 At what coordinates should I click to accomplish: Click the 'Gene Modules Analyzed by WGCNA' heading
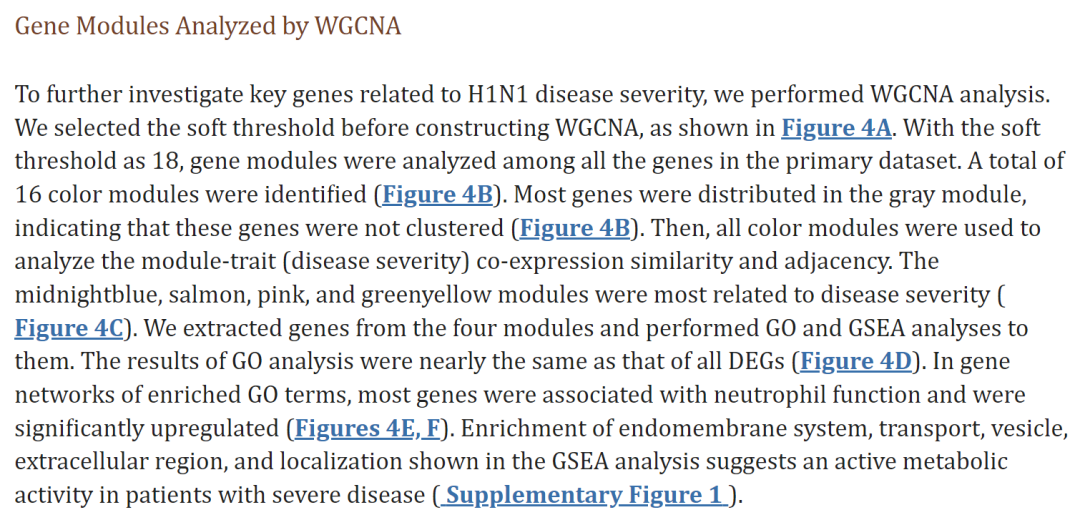[x=207, y=26]
